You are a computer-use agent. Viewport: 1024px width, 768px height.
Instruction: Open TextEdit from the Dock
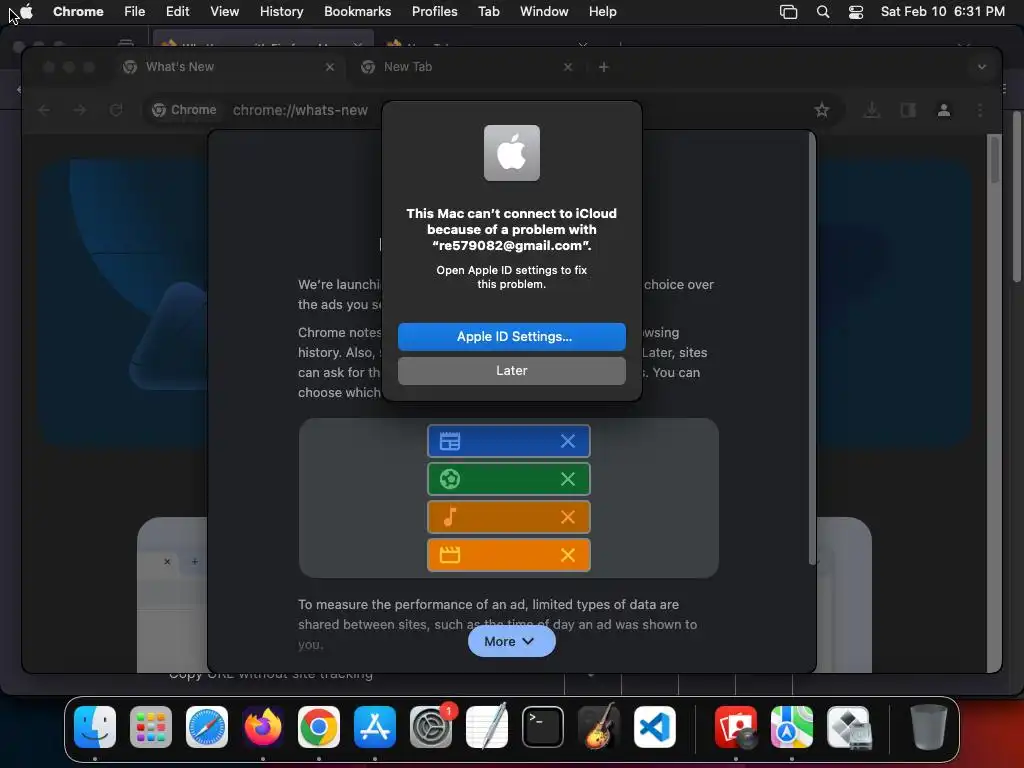[487, 727]
